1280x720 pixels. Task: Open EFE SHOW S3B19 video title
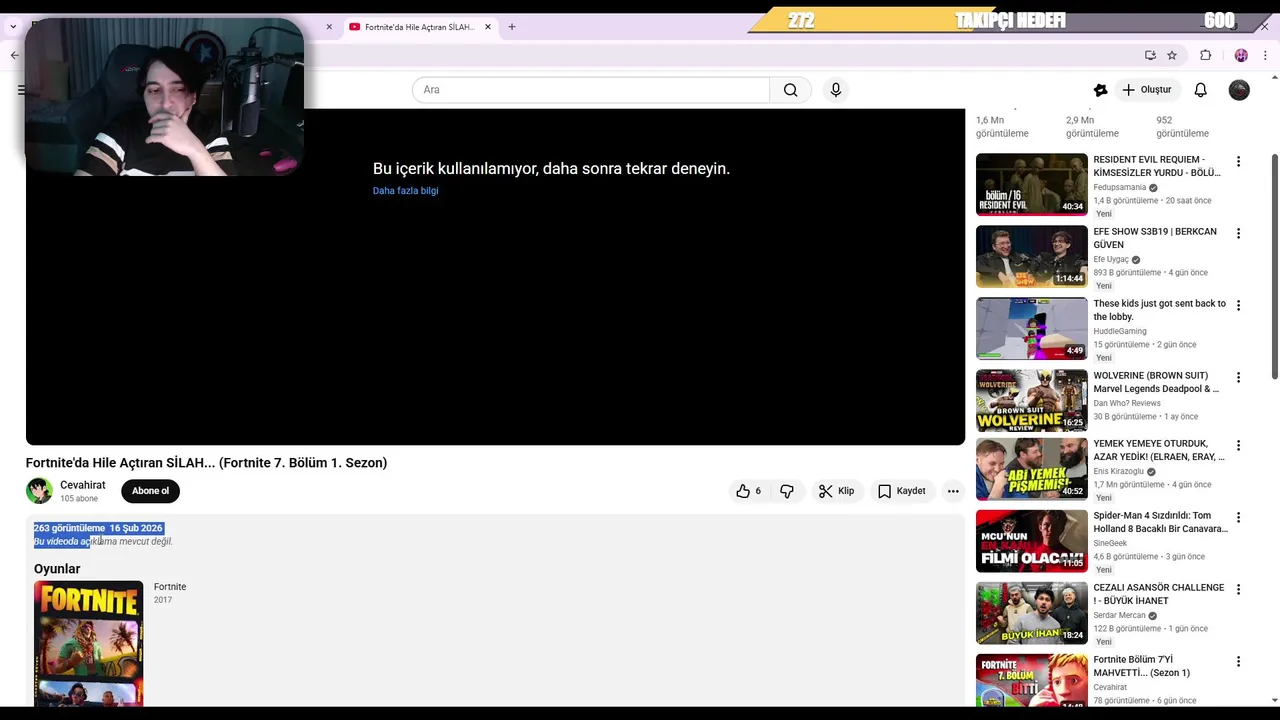1155,238
